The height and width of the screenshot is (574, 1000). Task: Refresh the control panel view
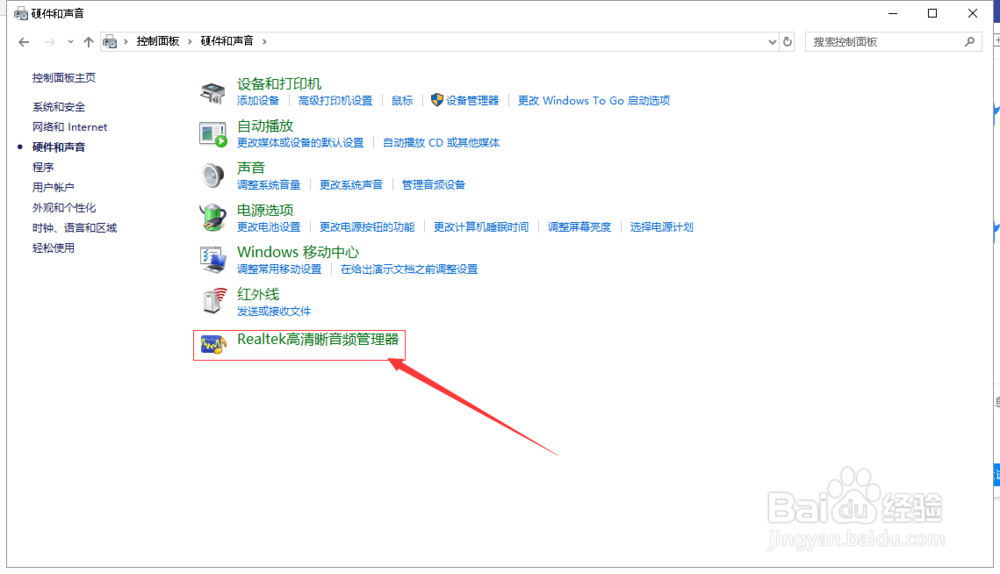pos(788,42)
